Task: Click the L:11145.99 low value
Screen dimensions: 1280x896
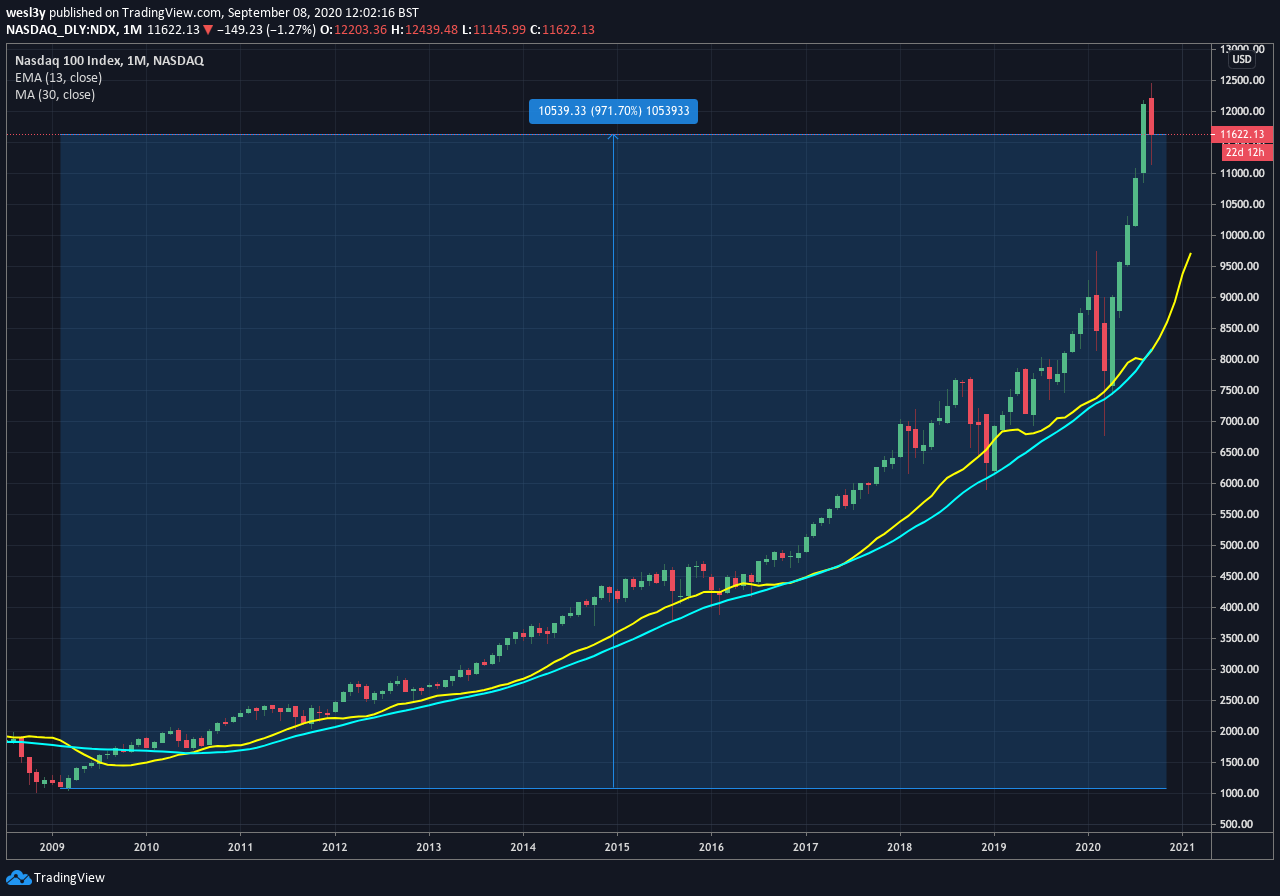Action: coord(495,30)
